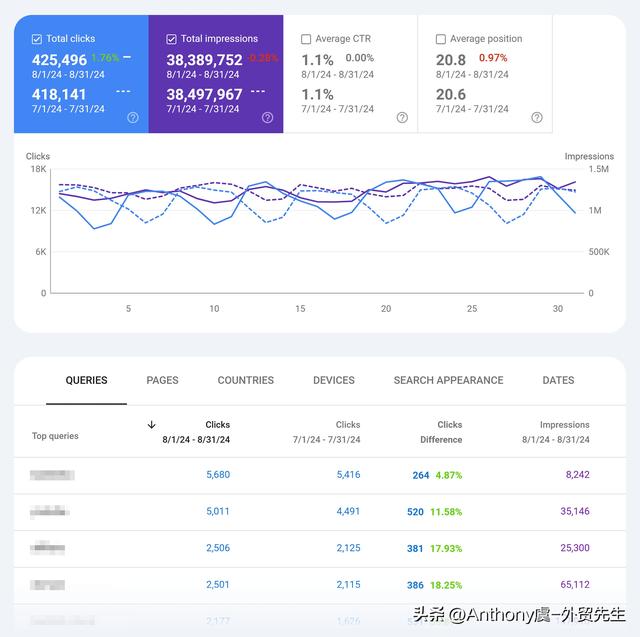The image size is (640, 637).
Task: Click the 2,506 clicks cell
Action: tap(218, 548)
